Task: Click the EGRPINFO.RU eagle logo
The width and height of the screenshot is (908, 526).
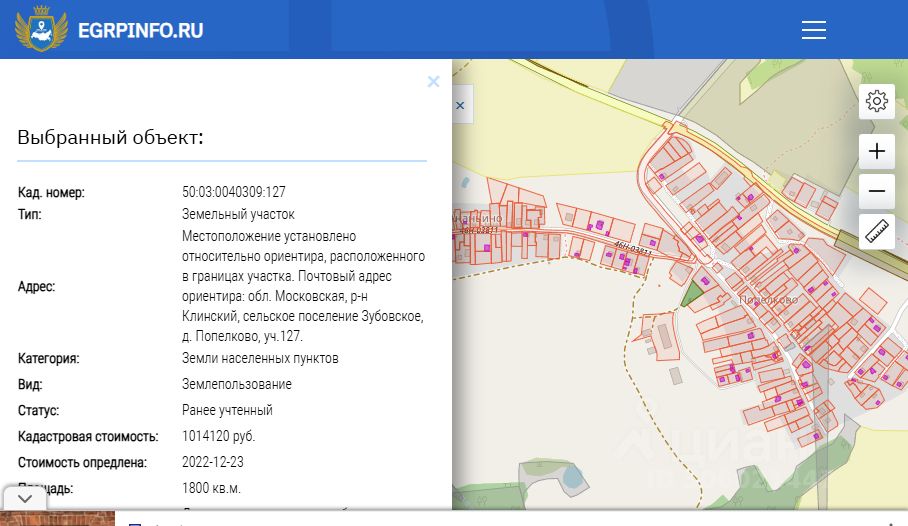Action: coord(41,30)
